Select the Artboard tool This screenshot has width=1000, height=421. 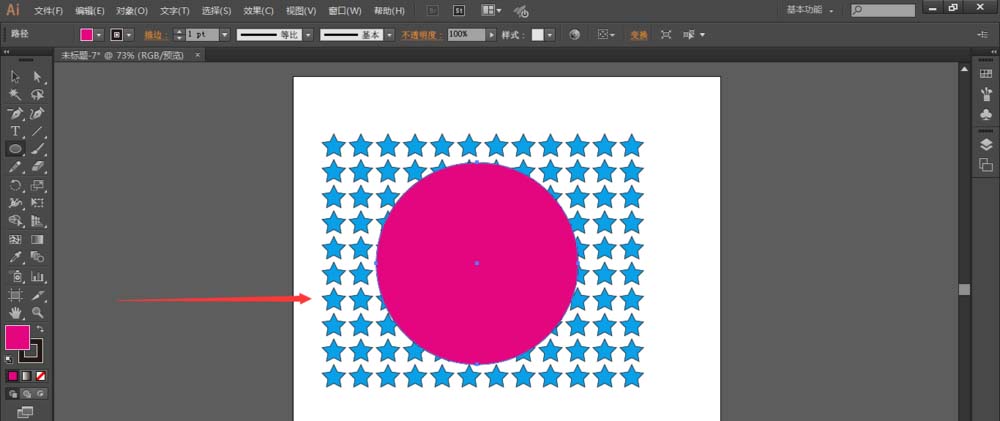pos(16,295)
